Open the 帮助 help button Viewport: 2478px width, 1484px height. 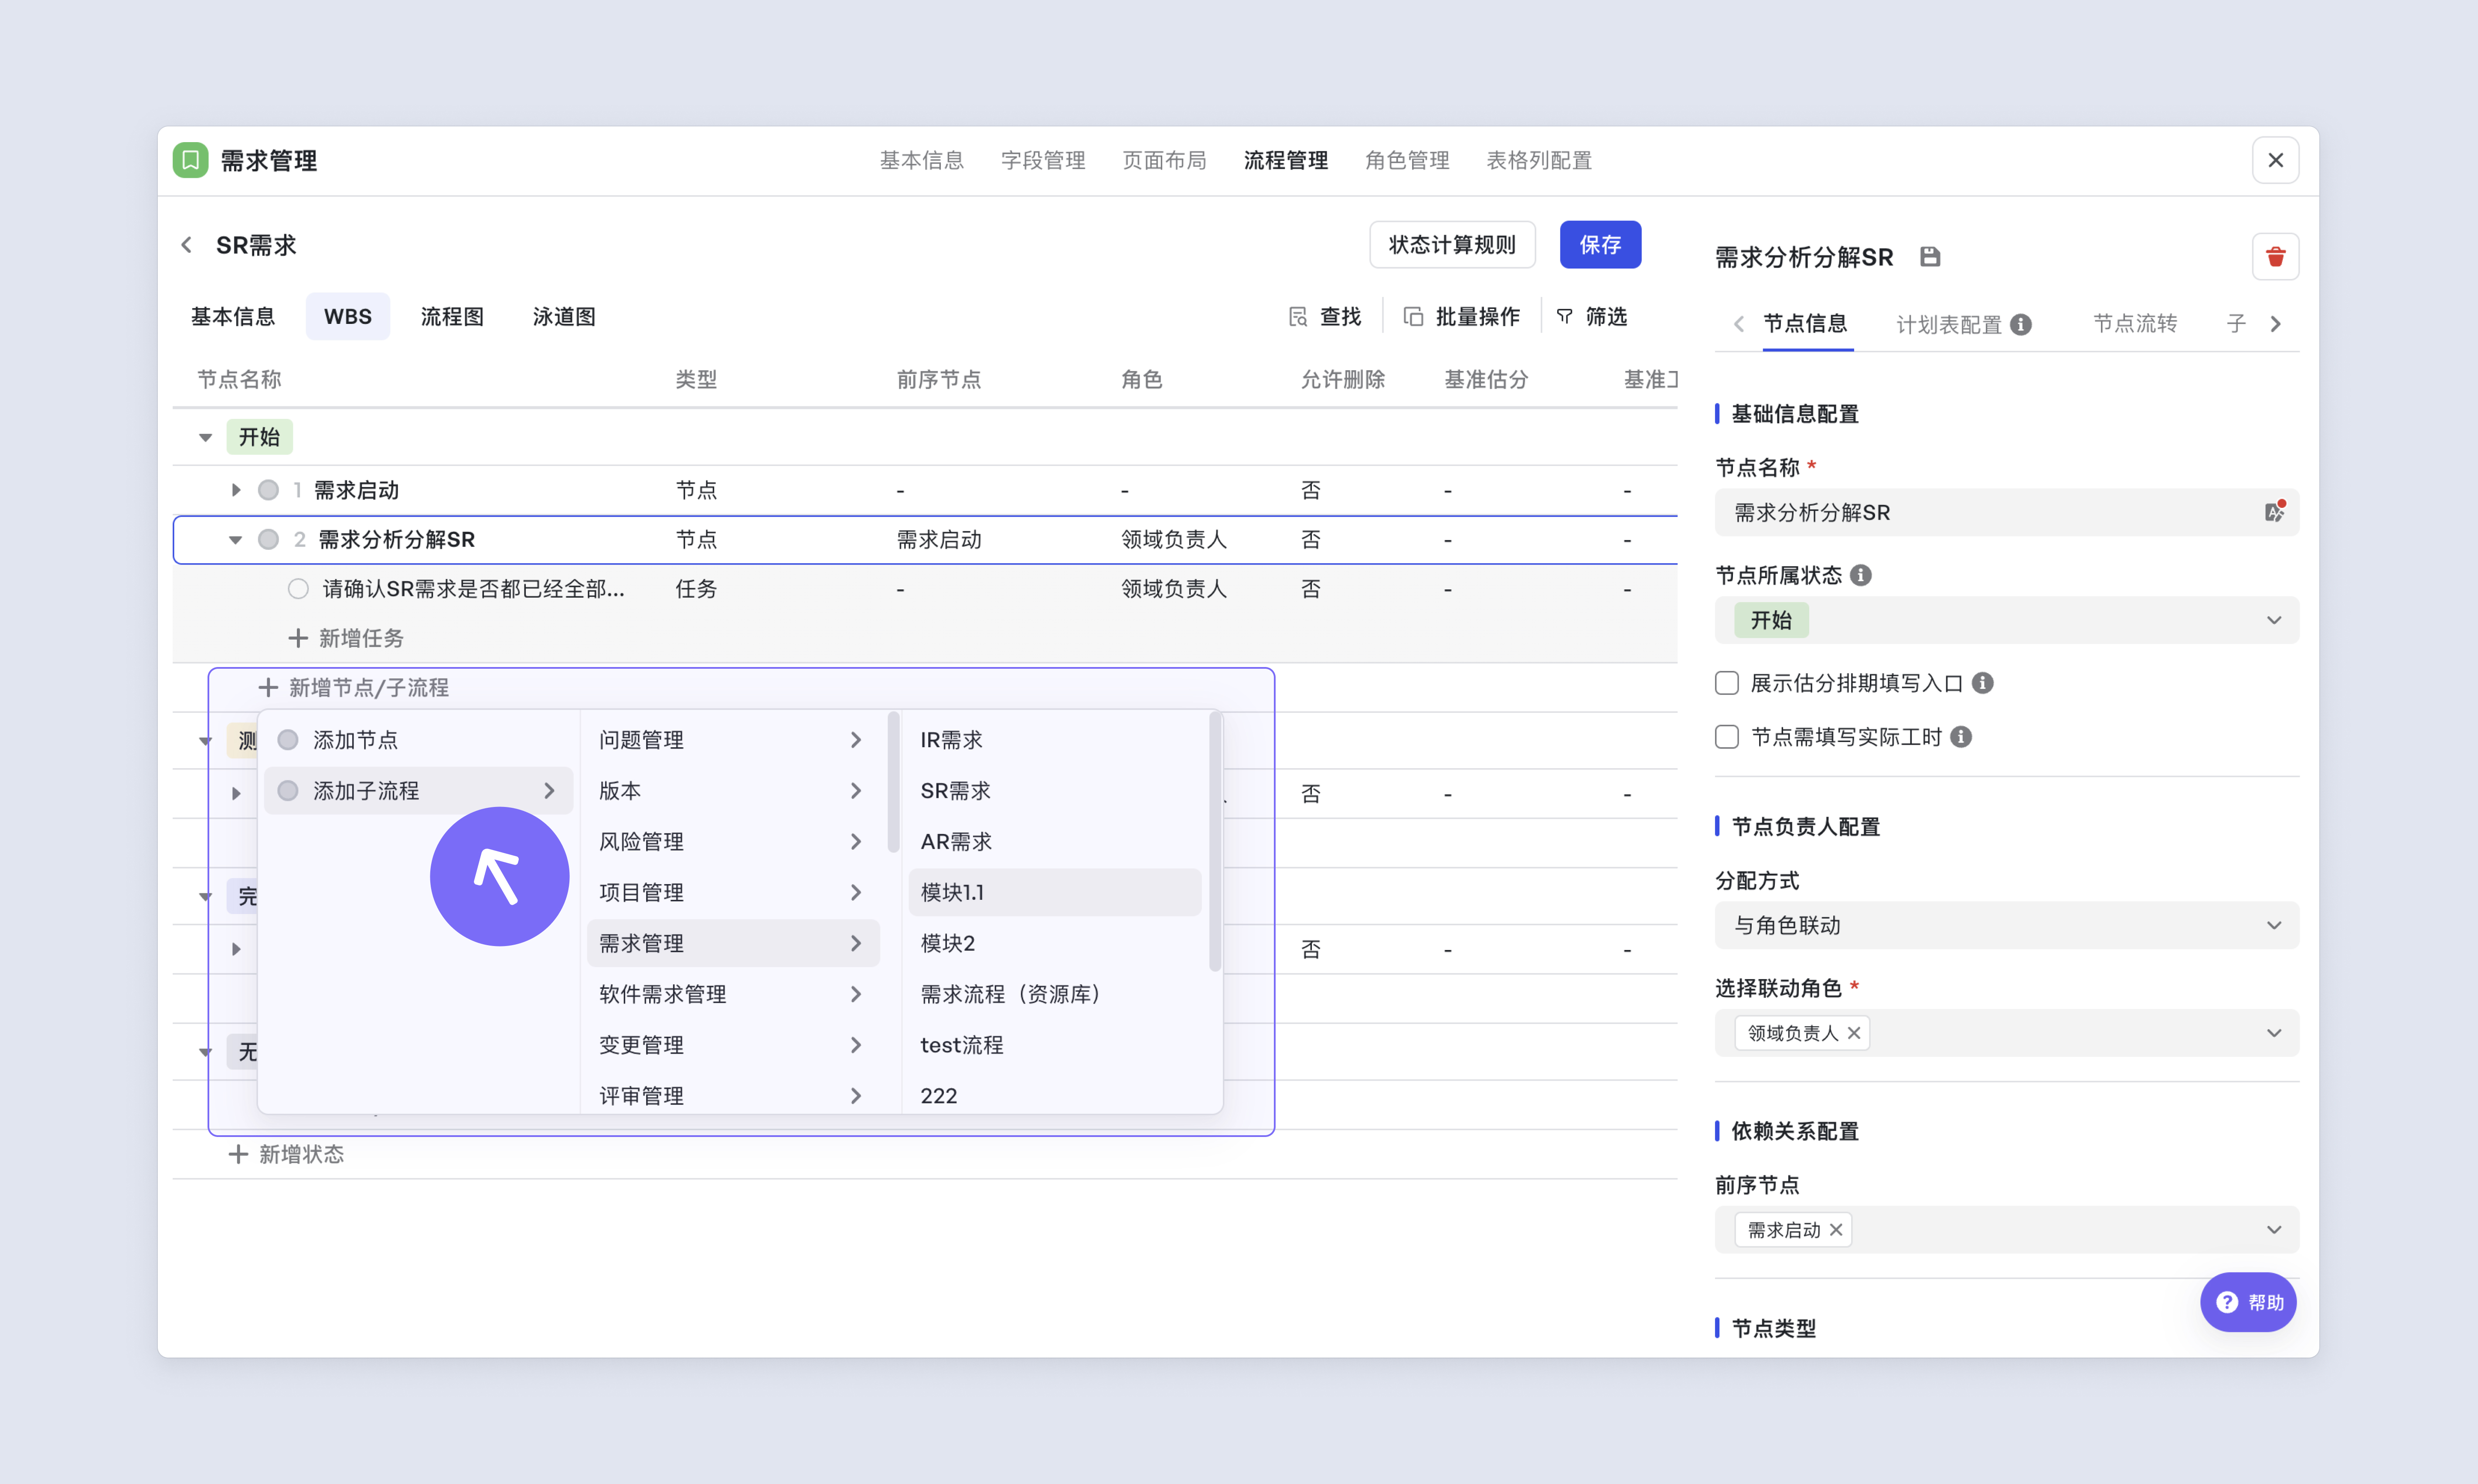[2248, 1302]
